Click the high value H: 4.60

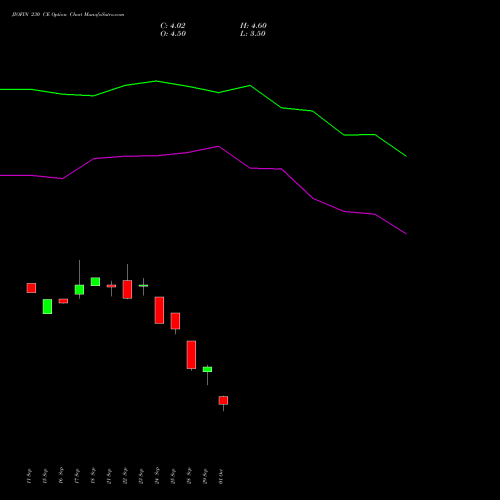pos(253,26)
